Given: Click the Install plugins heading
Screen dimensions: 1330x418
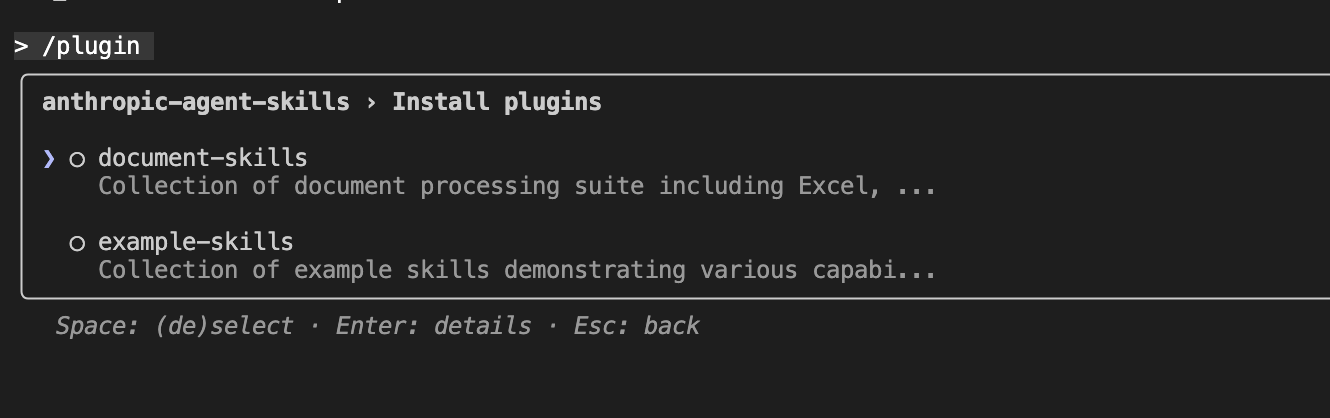Looking at the screenshot, I should pyautogui.click(x=496, y=102).
